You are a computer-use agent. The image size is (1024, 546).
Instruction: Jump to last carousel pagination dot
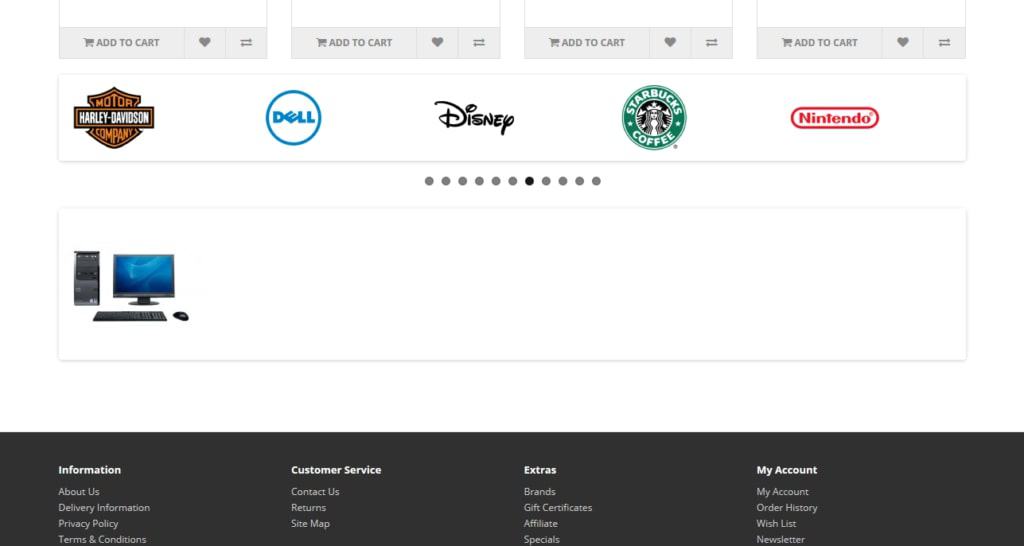pos(596,181)
